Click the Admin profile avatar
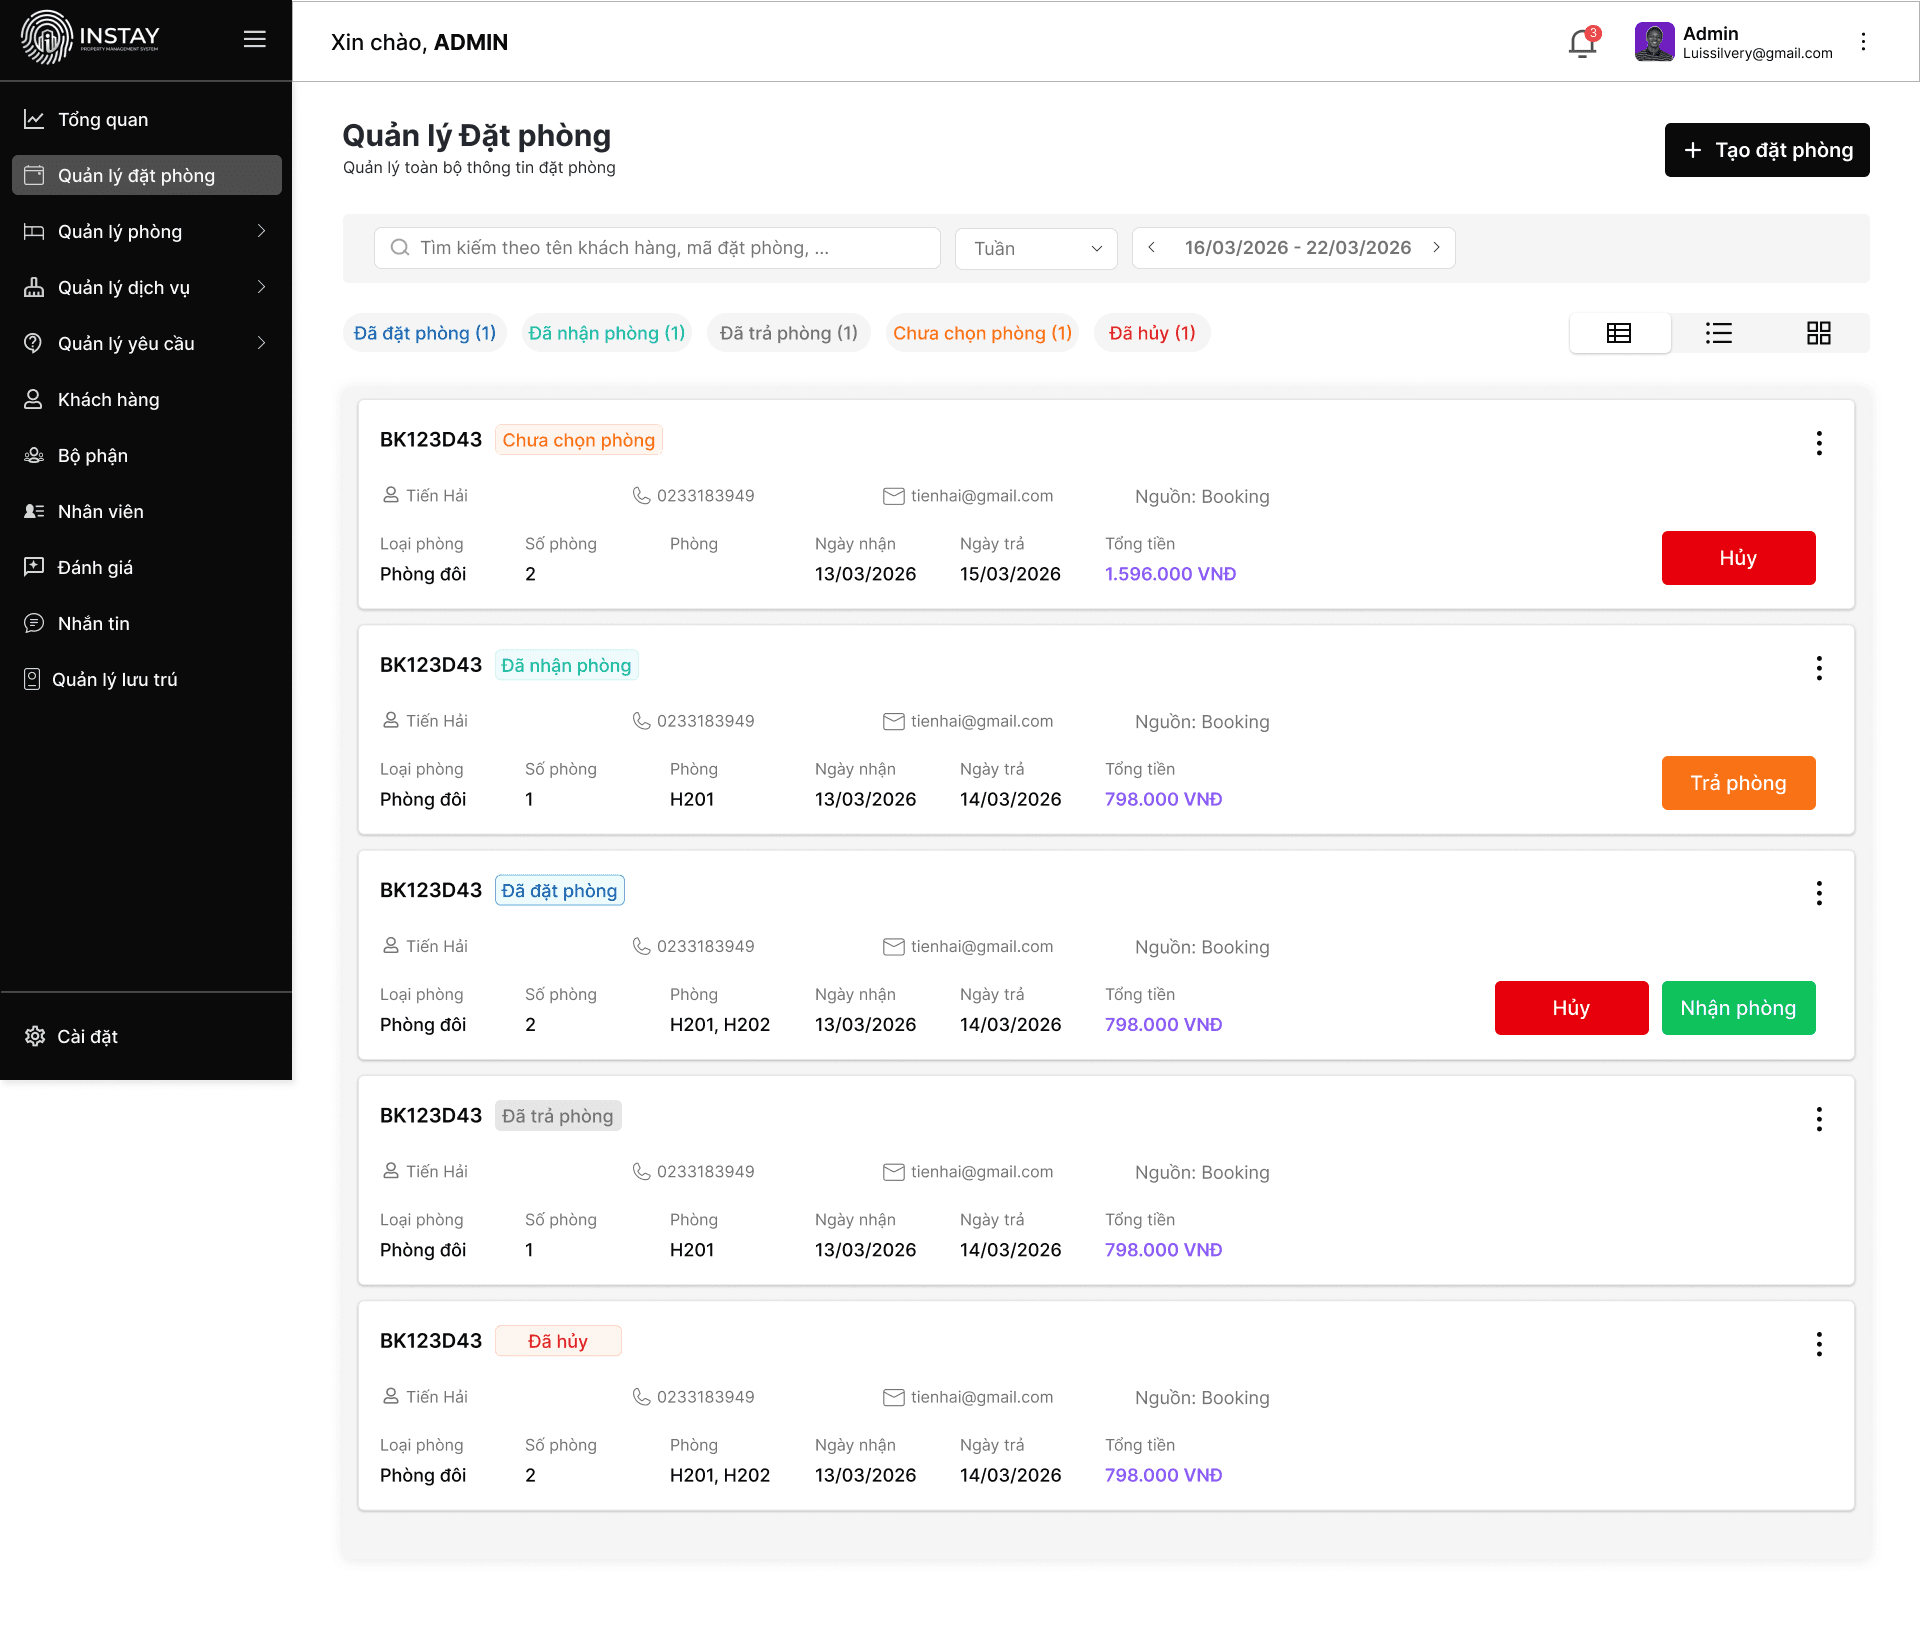The height and width of the screenshot is (1632, 1920). point(1654,42)
